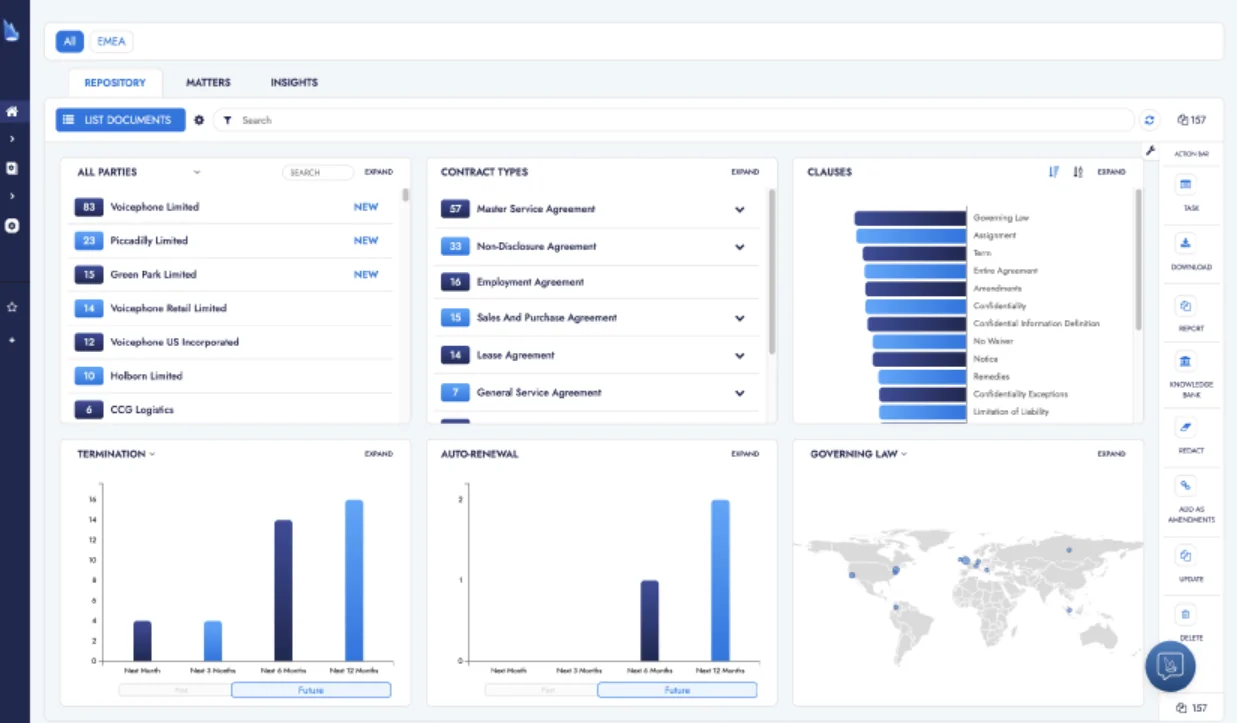Click the Delete trash icon
This screenshot has width=1237, height=723.
[x=1185, y=614]
